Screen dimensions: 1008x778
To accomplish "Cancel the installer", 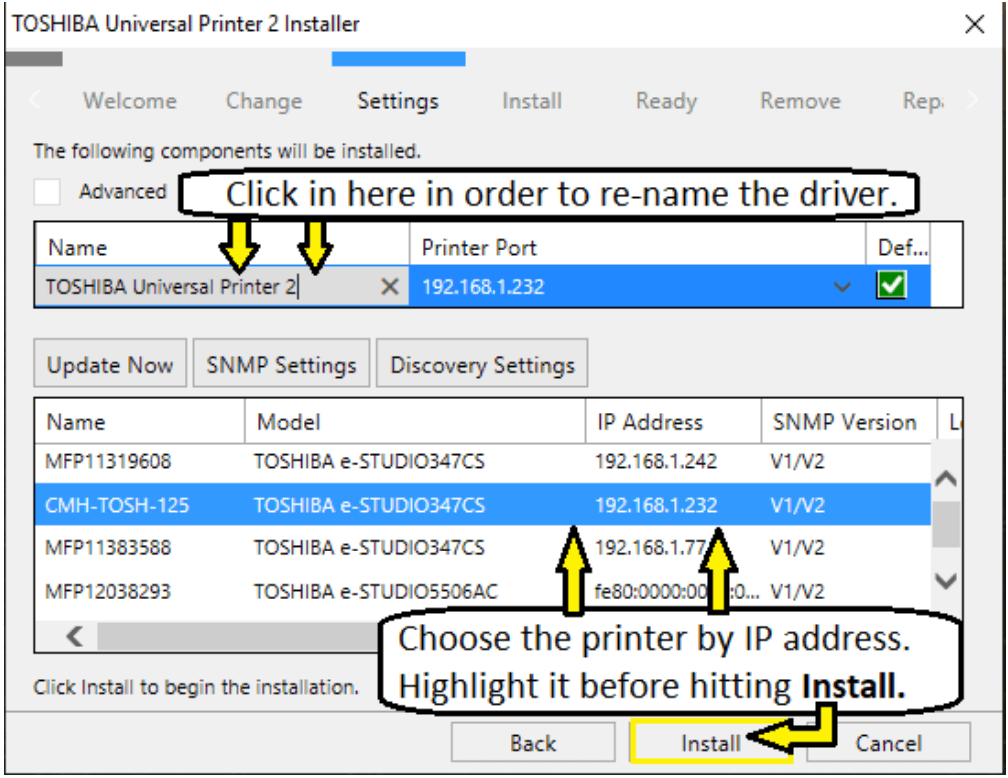I will tap(888, 743).
